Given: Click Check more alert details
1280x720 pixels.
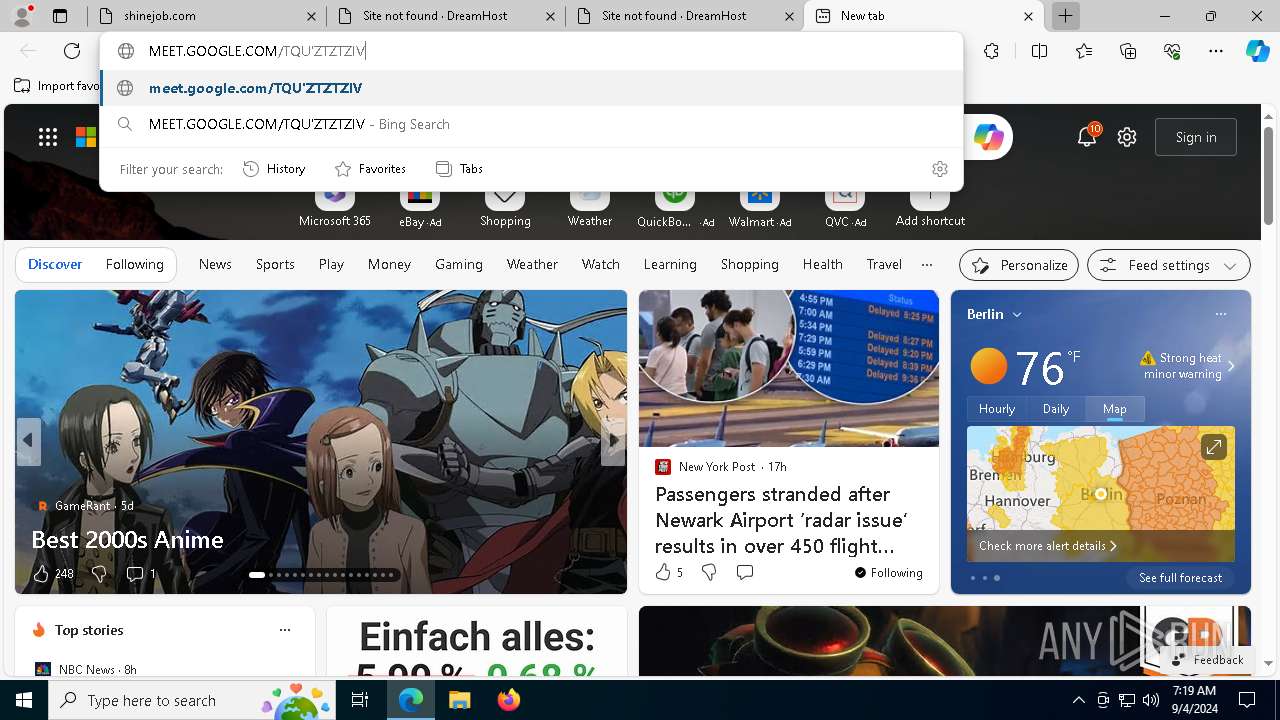Looking at the screenshot, I should click(1047, 546).
